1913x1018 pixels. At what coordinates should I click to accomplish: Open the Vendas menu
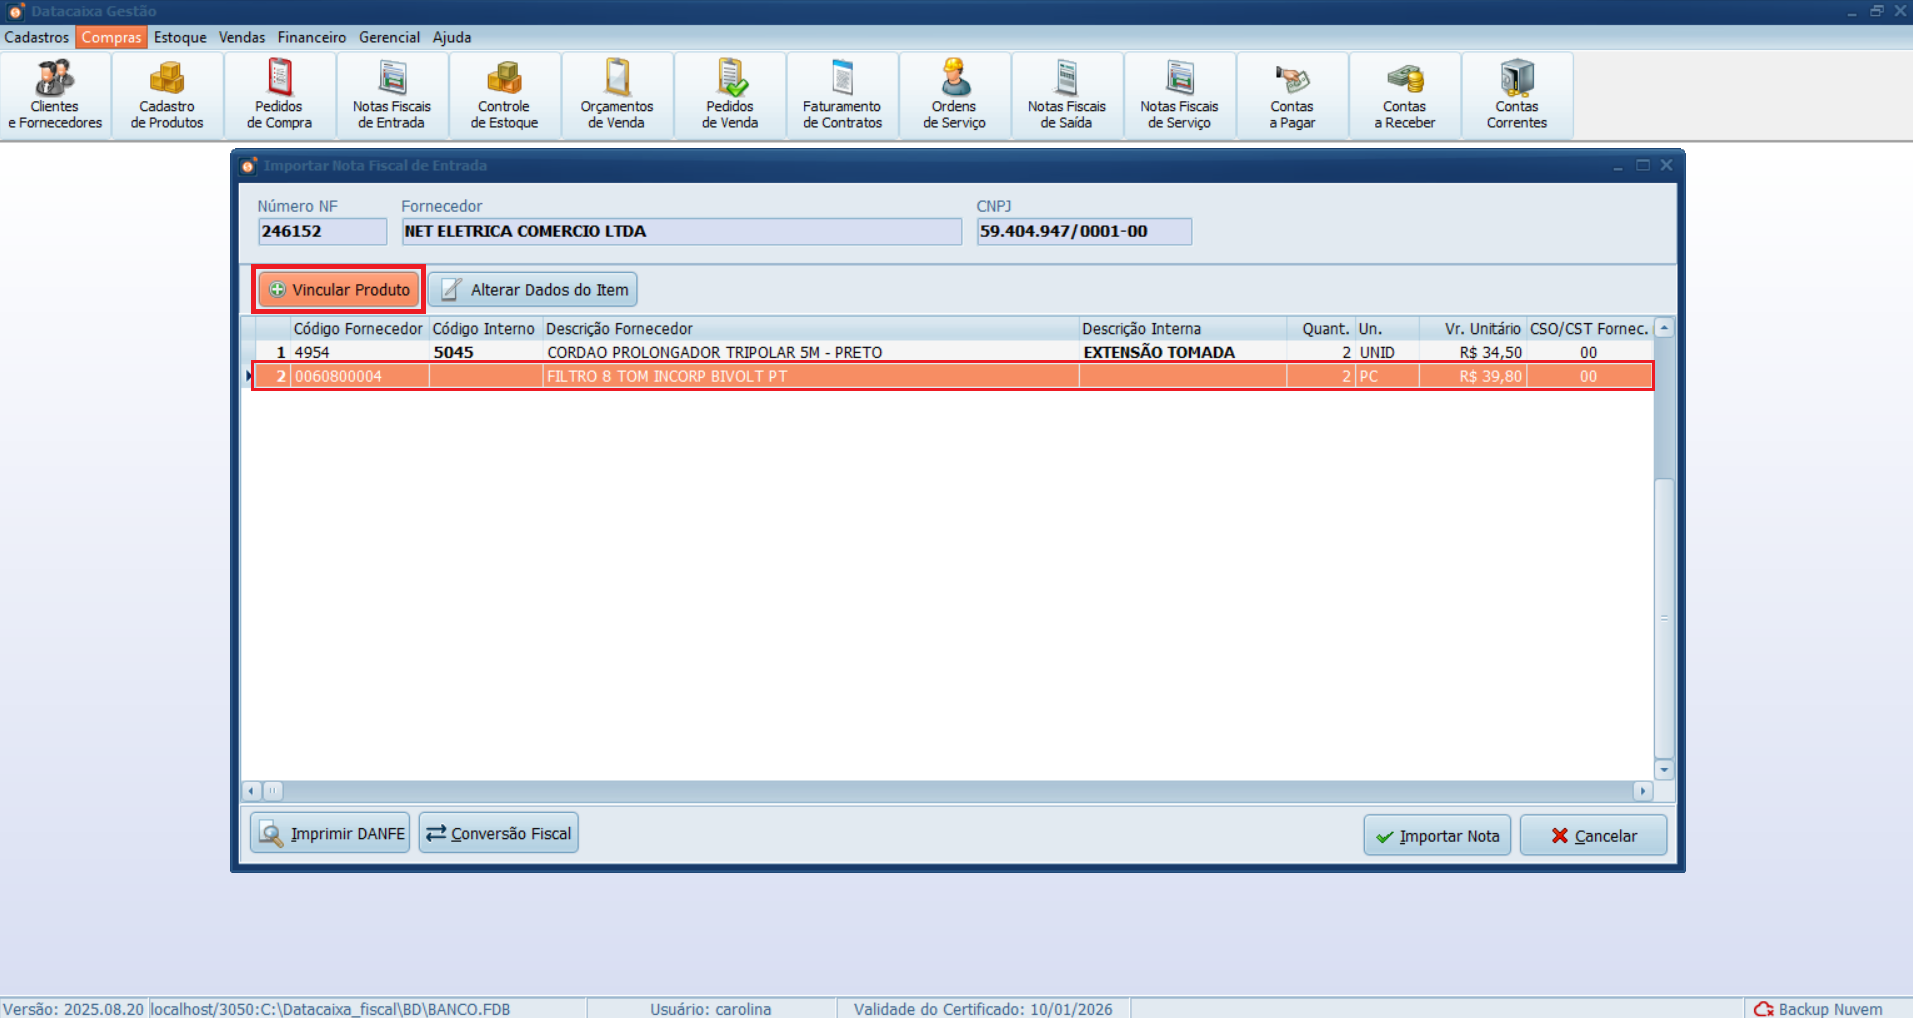tap(241, 37)
